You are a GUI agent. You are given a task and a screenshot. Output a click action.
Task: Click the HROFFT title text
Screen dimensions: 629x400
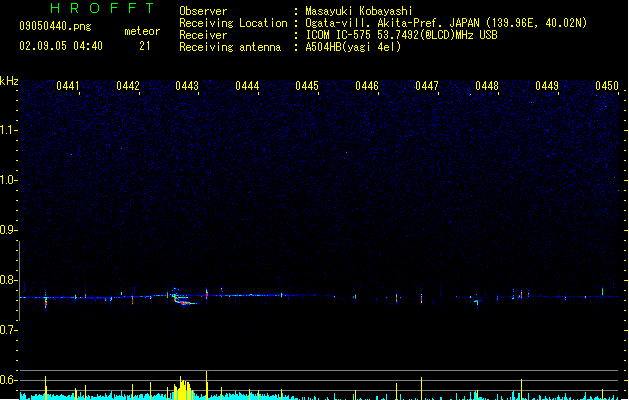click(x=103, y=8)
